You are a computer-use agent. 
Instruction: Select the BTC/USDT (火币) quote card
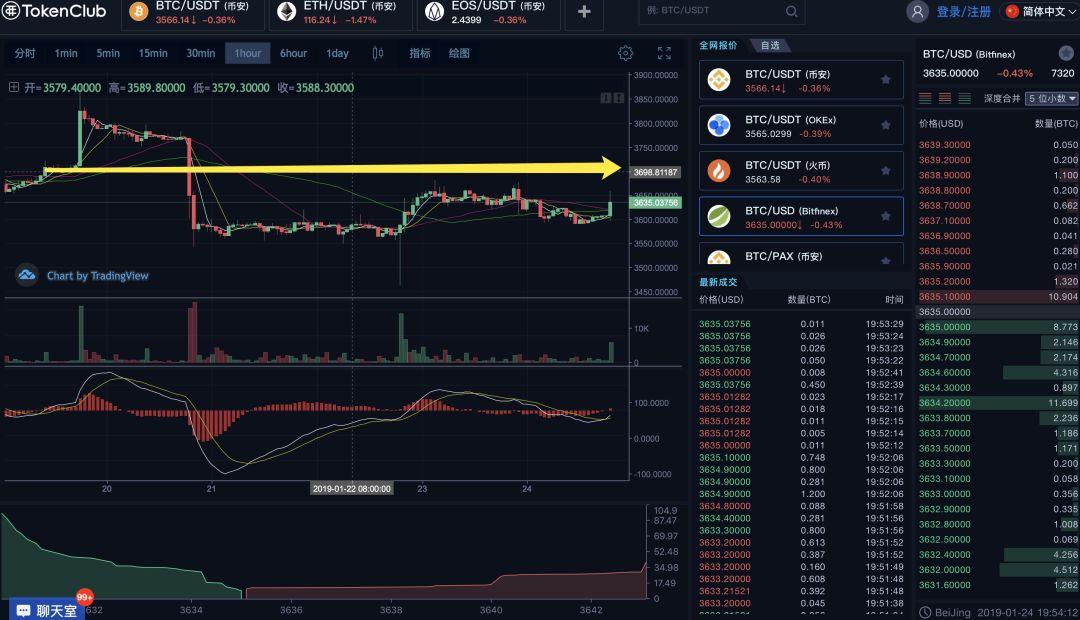[801, 171]
